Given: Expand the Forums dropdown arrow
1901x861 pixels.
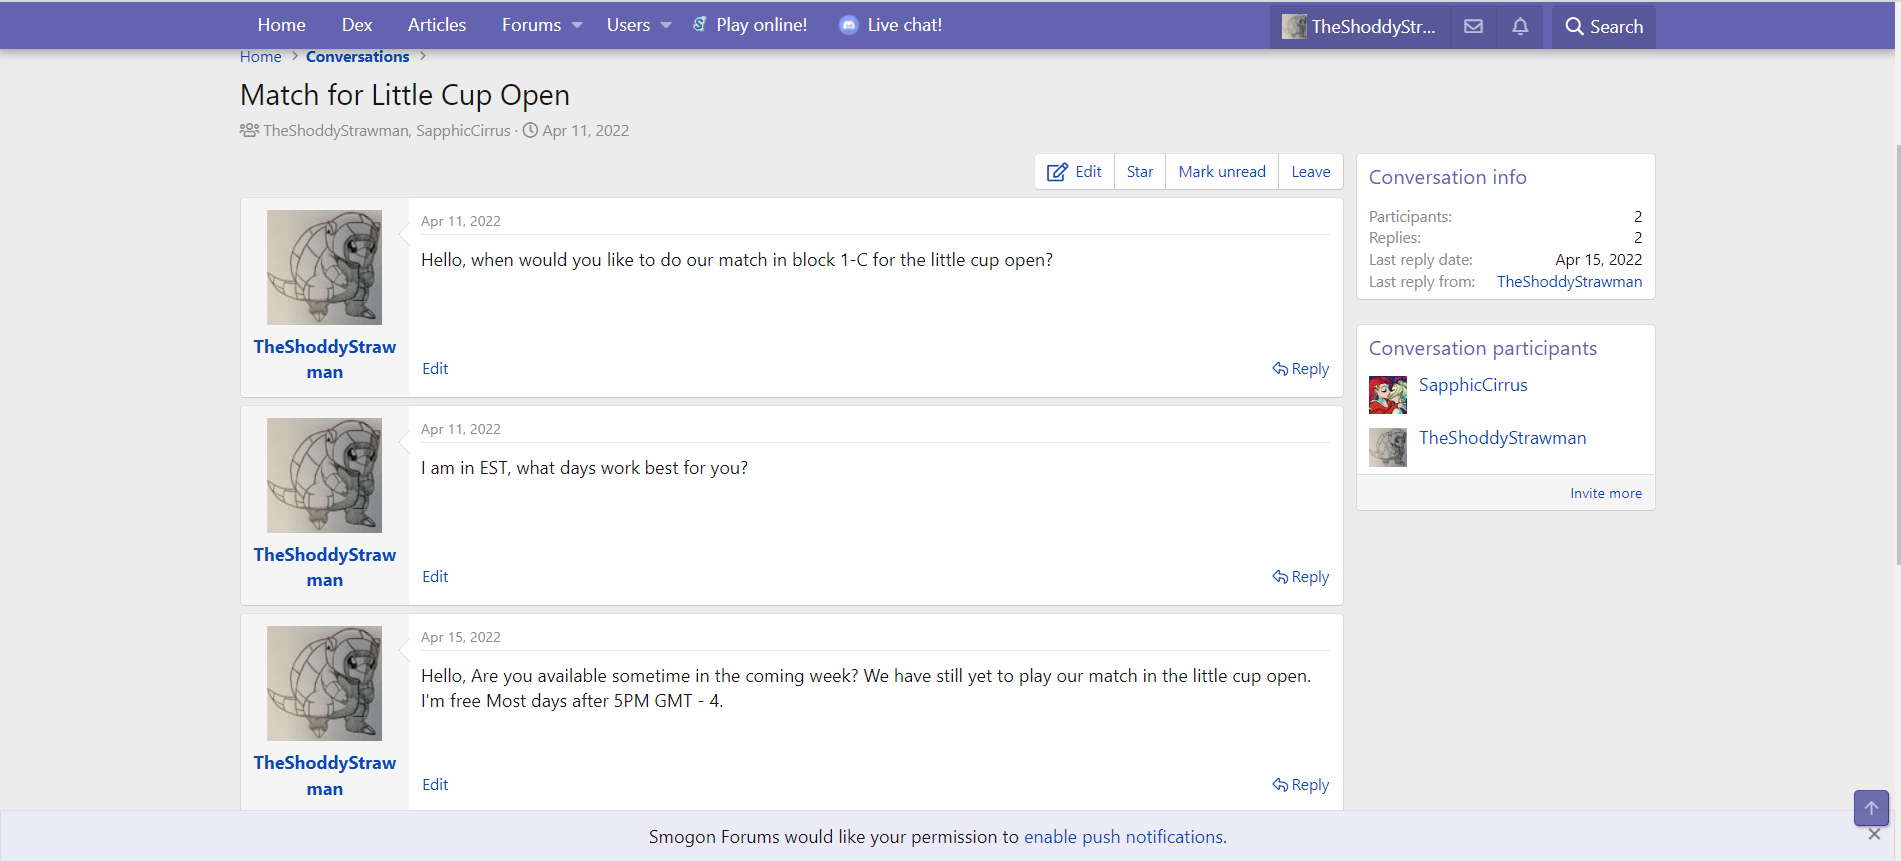Looking at the screenshot, I should click(x=577, y=25).
